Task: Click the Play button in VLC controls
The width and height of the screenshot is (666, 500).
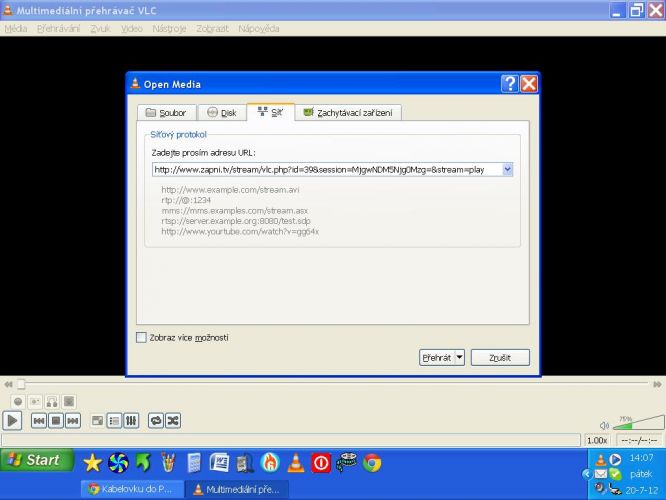Action: click(12, 421)
